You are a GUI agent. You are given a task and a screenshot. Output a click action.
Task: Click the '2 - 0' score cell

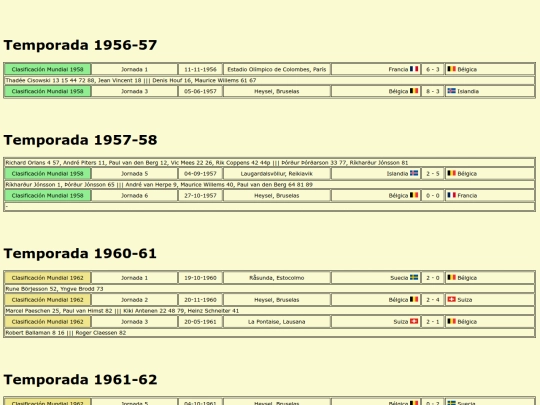point(433,278)
